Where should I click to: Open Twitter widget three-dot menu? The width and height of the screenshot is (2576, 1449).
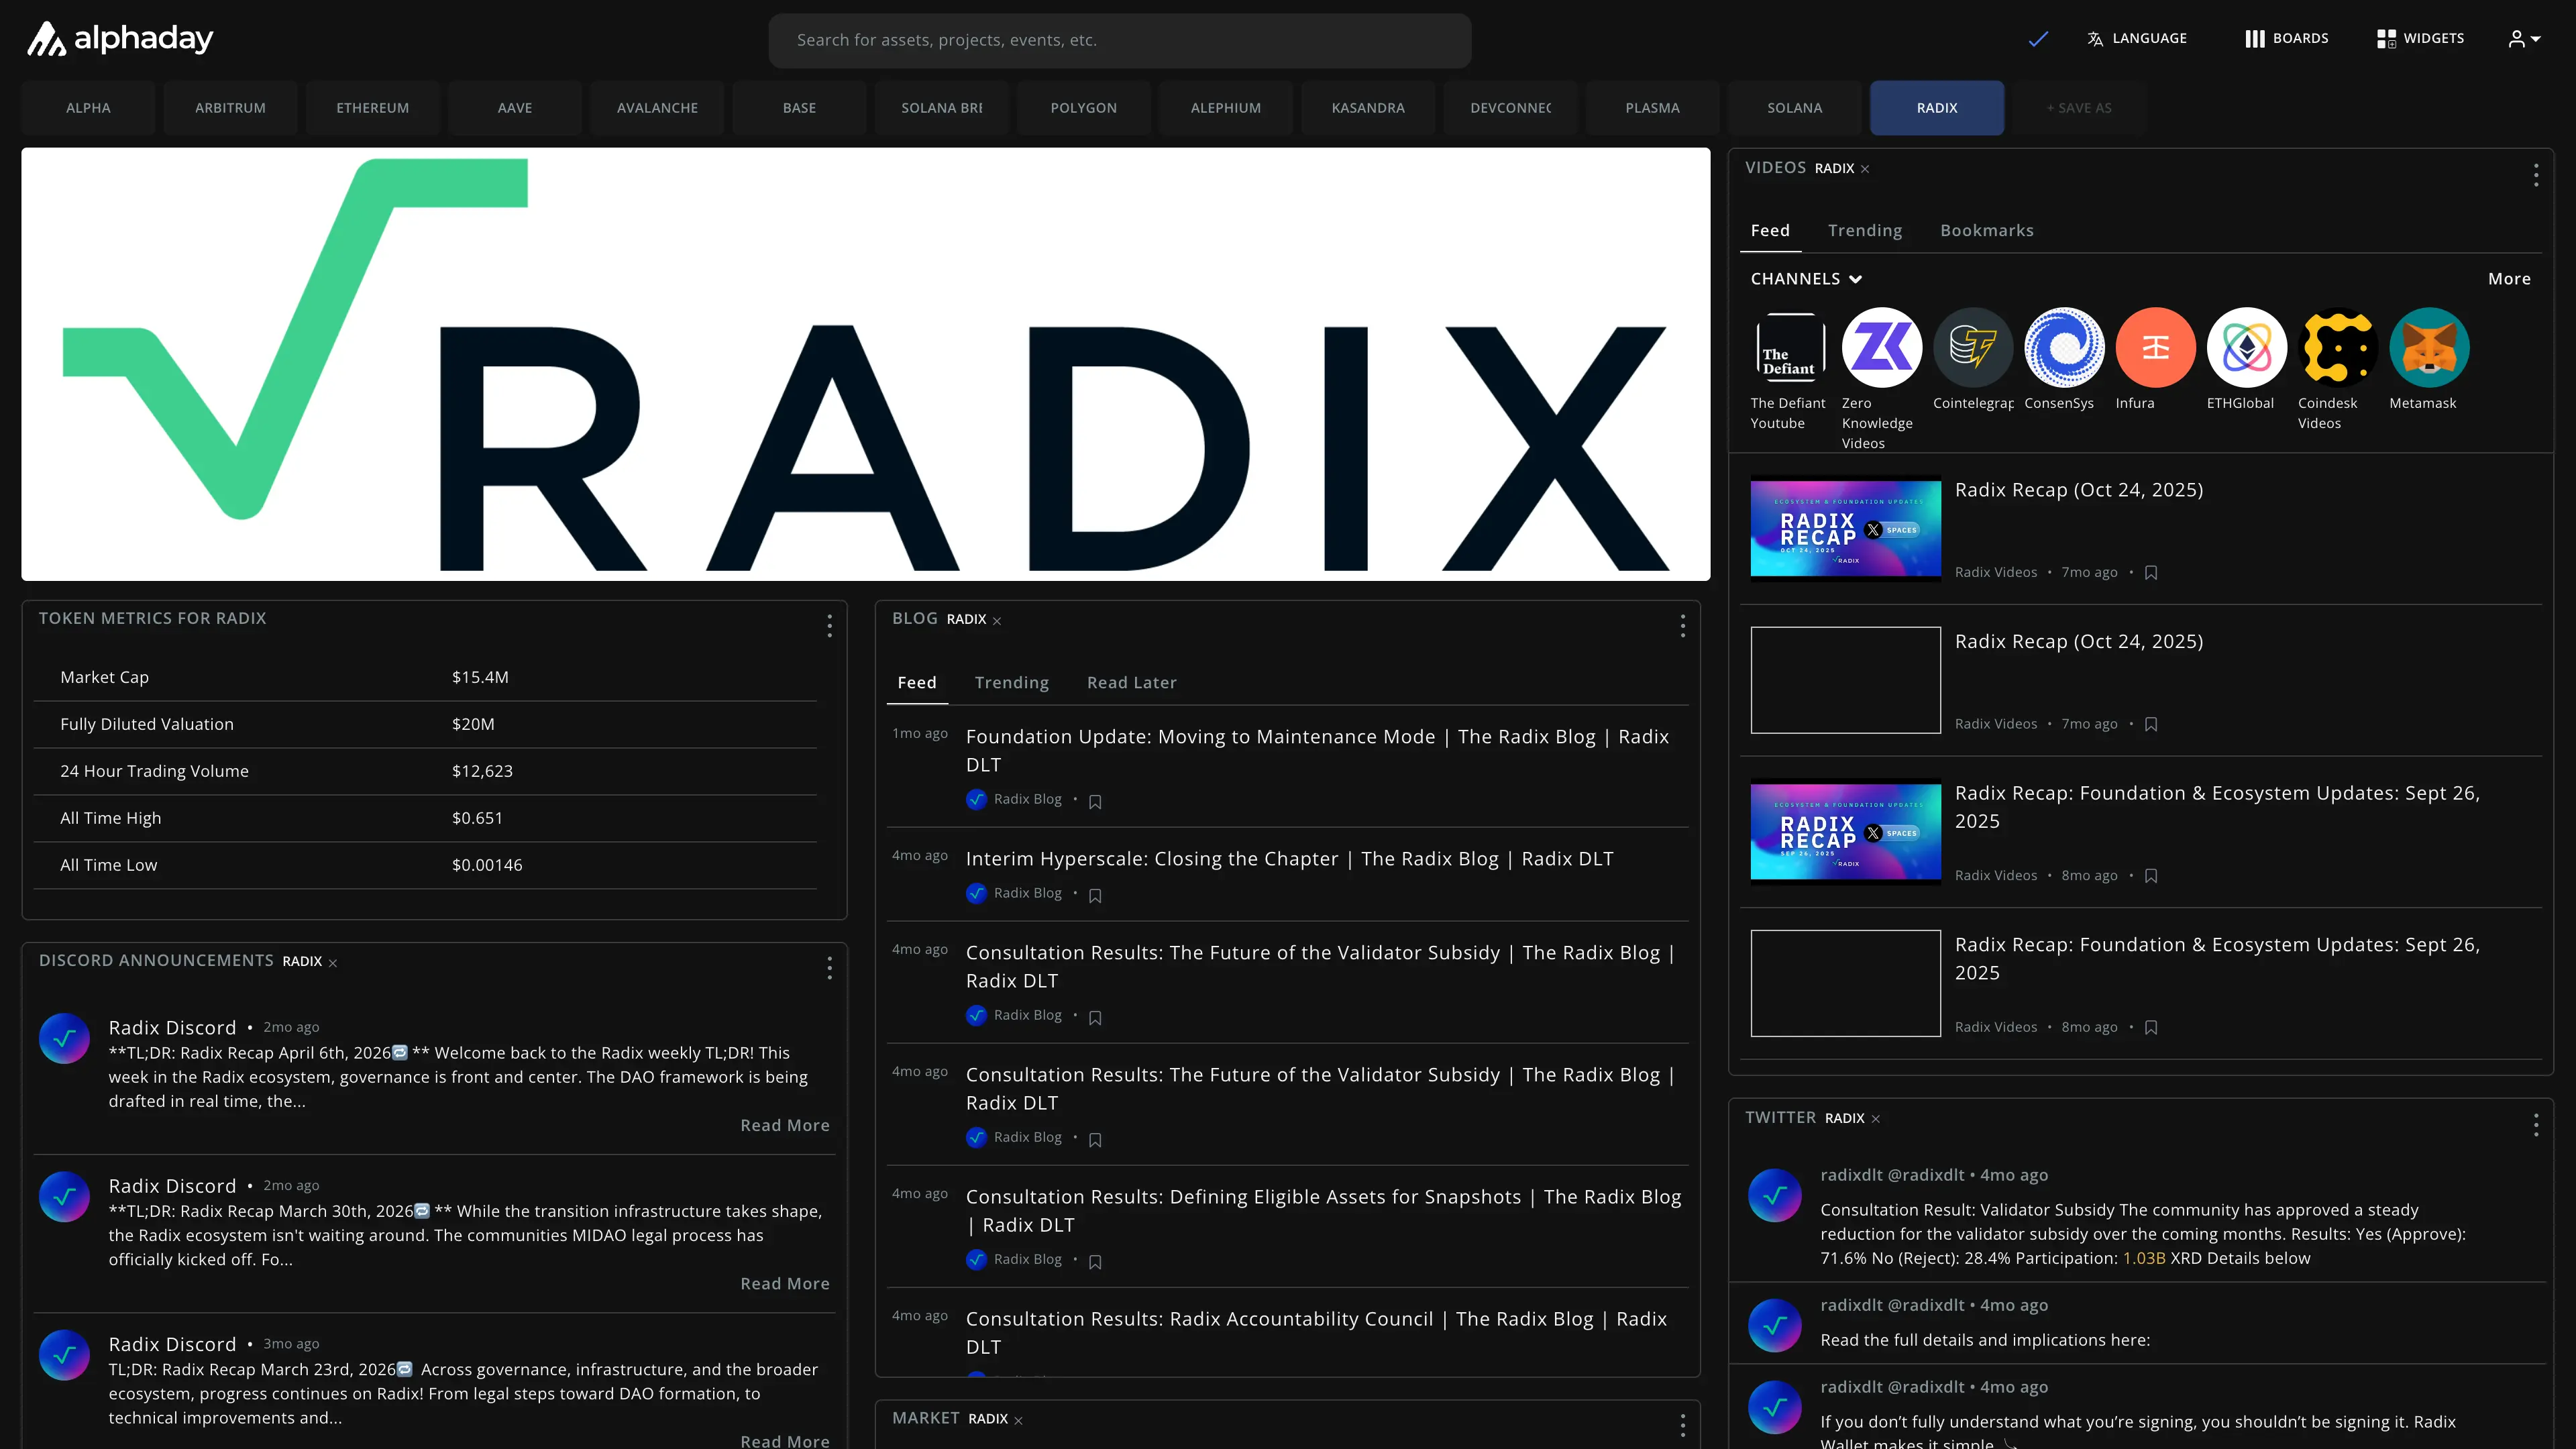(x=2536, y=1125)
